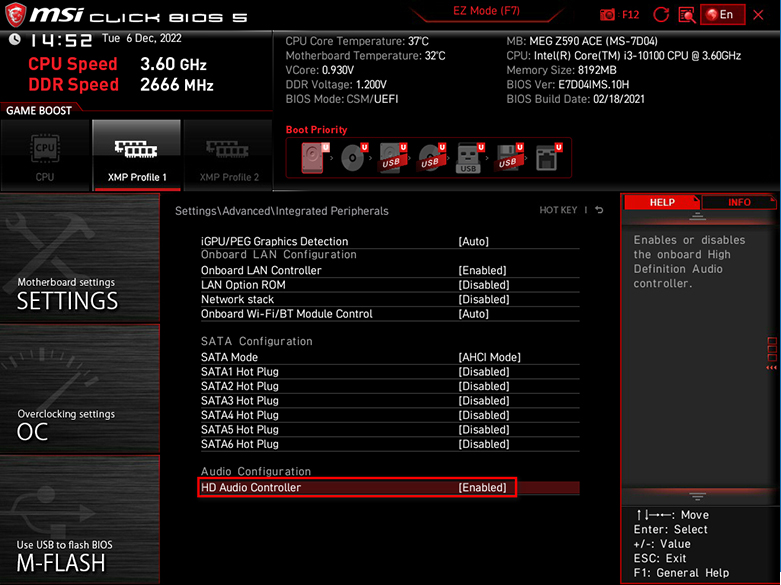Click the help panel bottom grip handle
781x585 pixels.
[x=697, y=496]
